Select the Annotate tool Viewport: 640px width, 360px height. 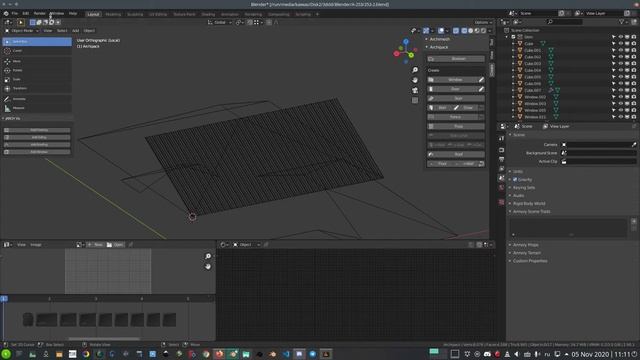[x=37, y=99]
